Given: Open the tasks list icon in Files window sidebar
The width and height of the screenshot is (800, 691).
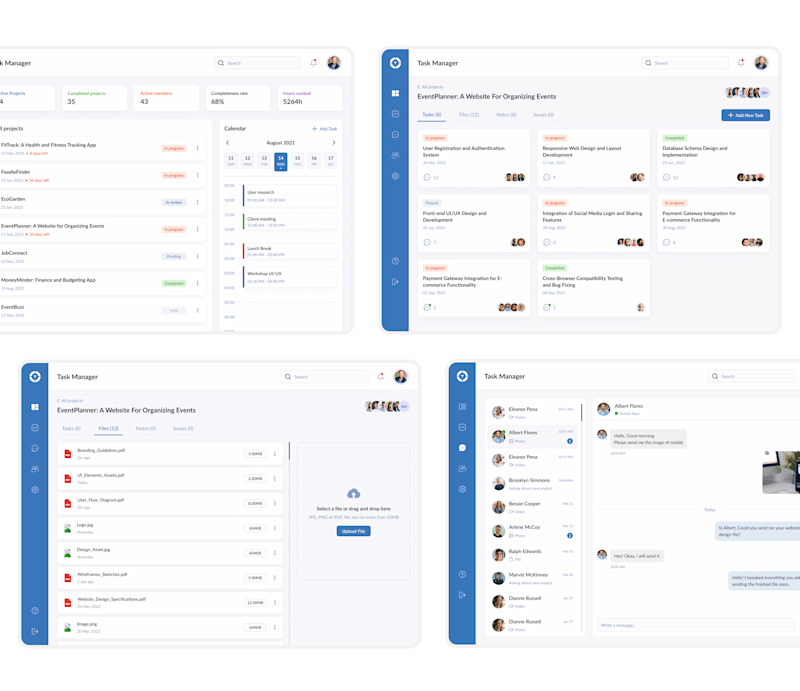Looking at the screenshot, I should [35, 428].
